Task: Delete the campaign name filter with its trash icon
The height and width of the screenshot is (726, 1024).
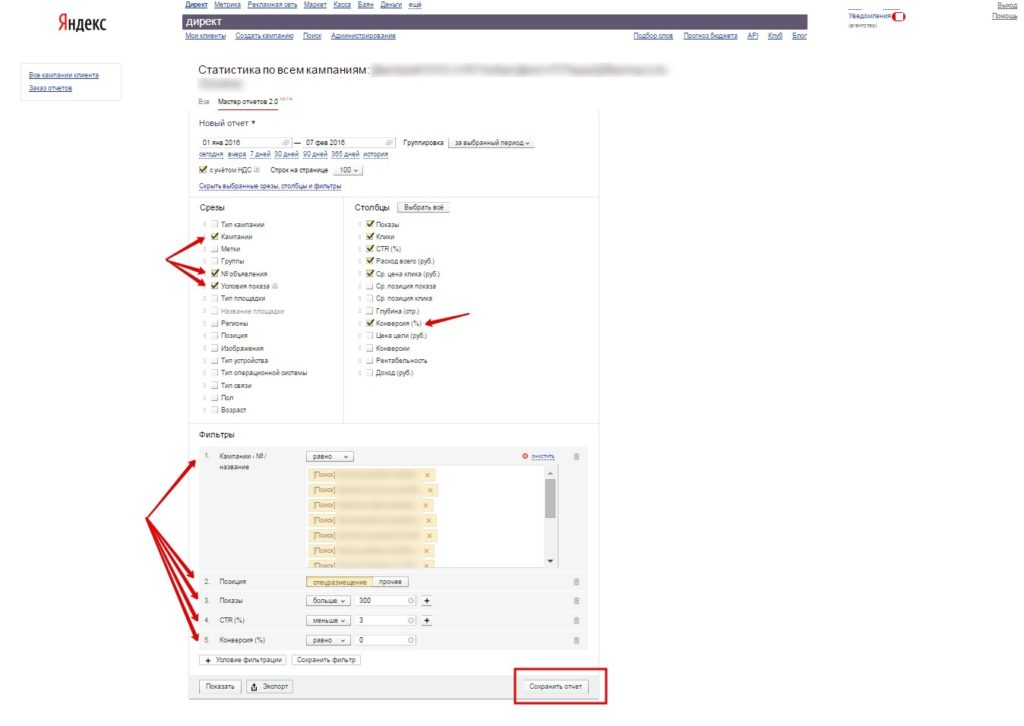Action: (576, 456)
